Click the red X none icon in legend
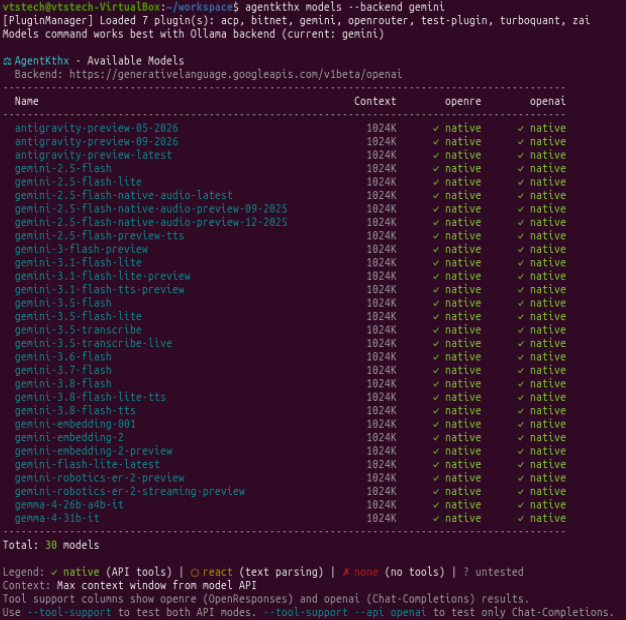This screenshot has width=626, height=620. click(346, 572)
